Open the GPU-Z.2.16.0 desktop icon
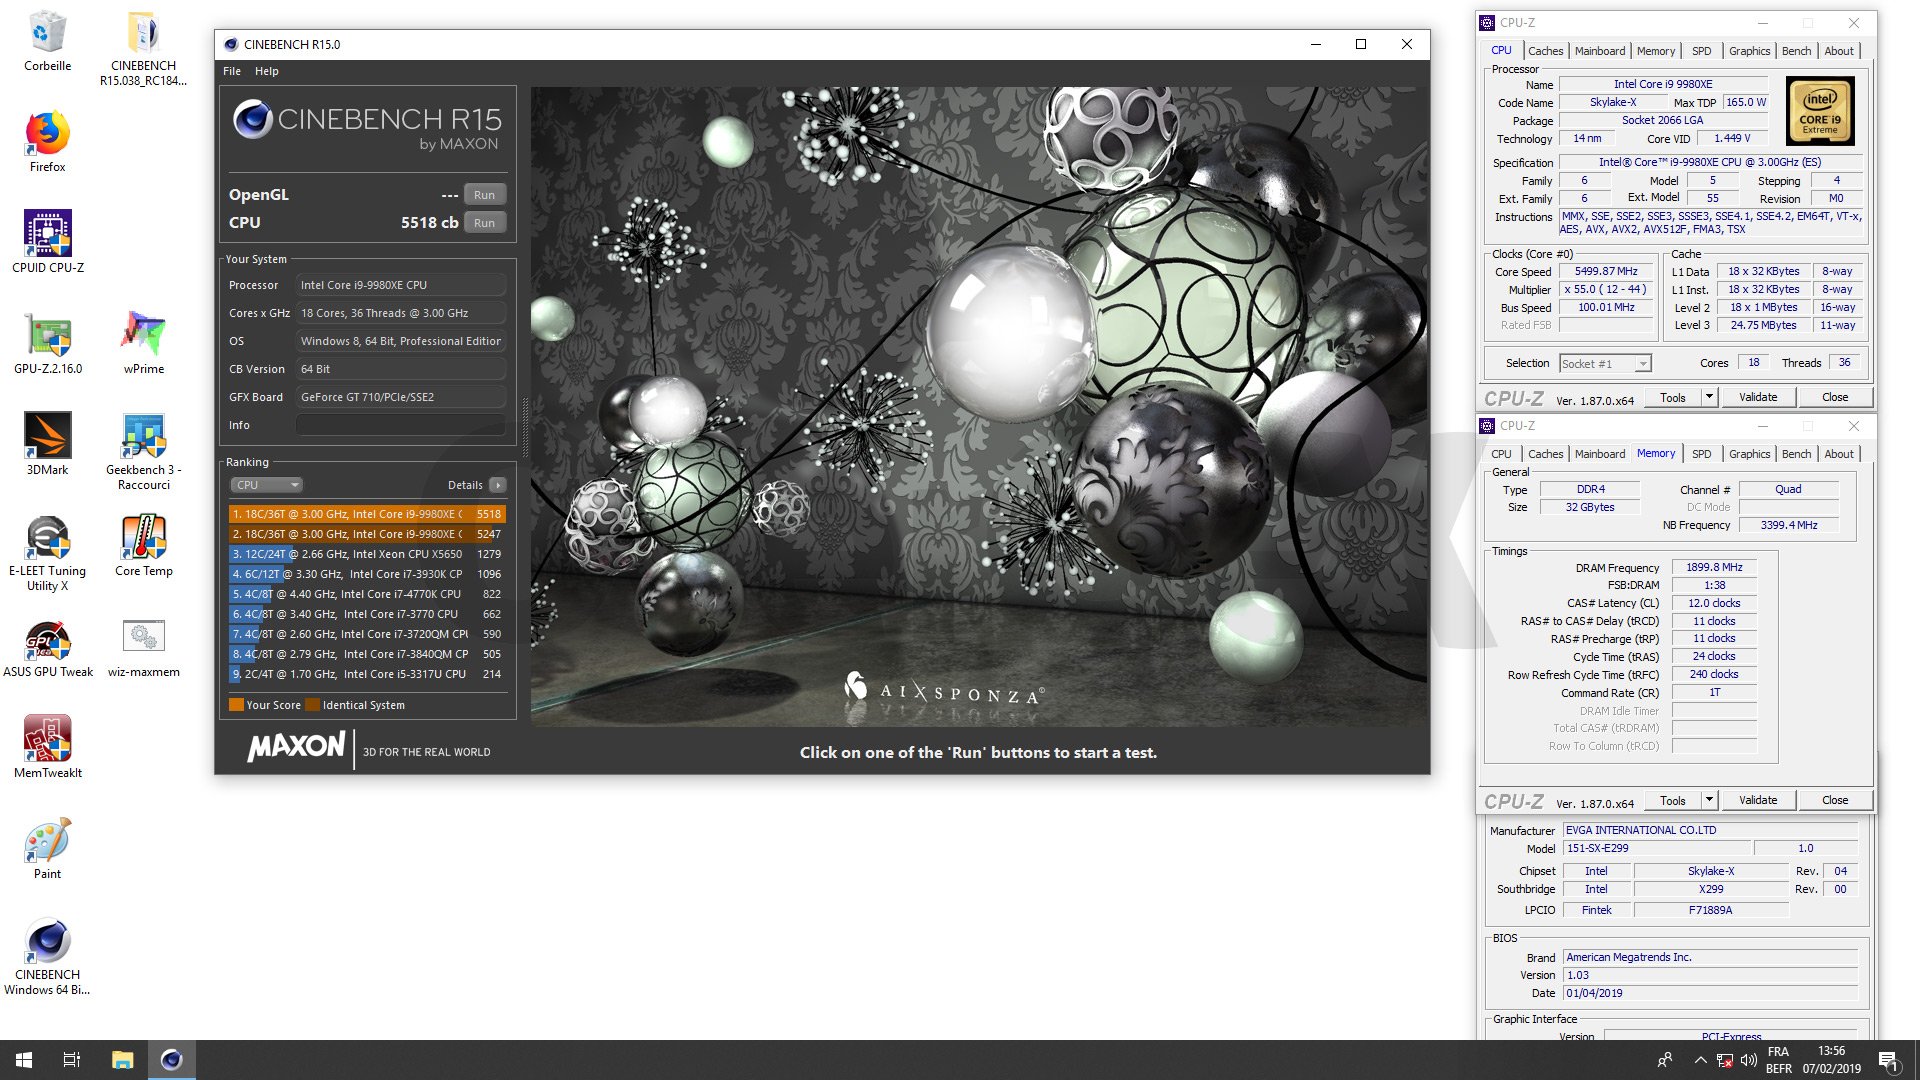Screen dimensions: 1920x1080 click(x=47, y=344)
